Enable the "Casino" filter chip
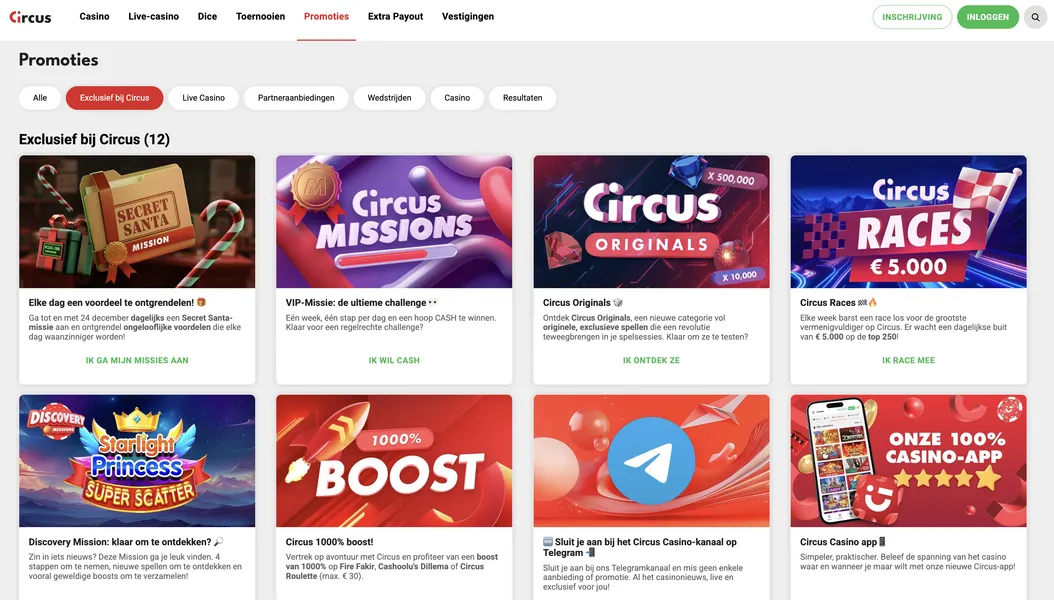Image resolution: width=1054 pixels, height=600 pixels. coord(457,97)
